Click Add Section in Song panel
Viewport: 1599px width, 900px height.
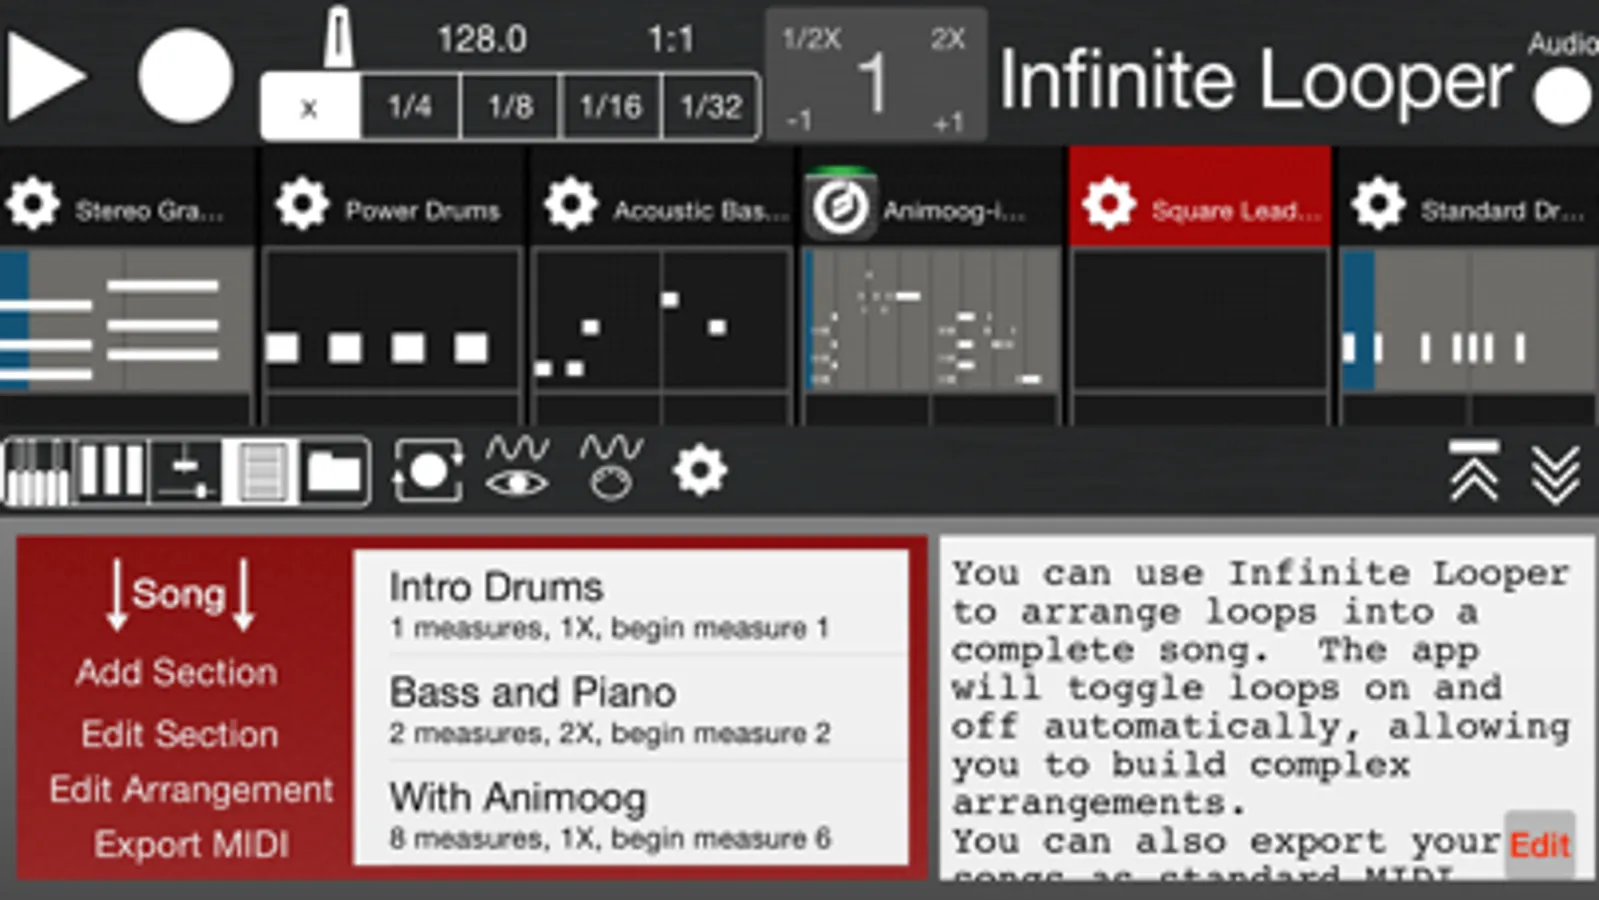[177, 673]
